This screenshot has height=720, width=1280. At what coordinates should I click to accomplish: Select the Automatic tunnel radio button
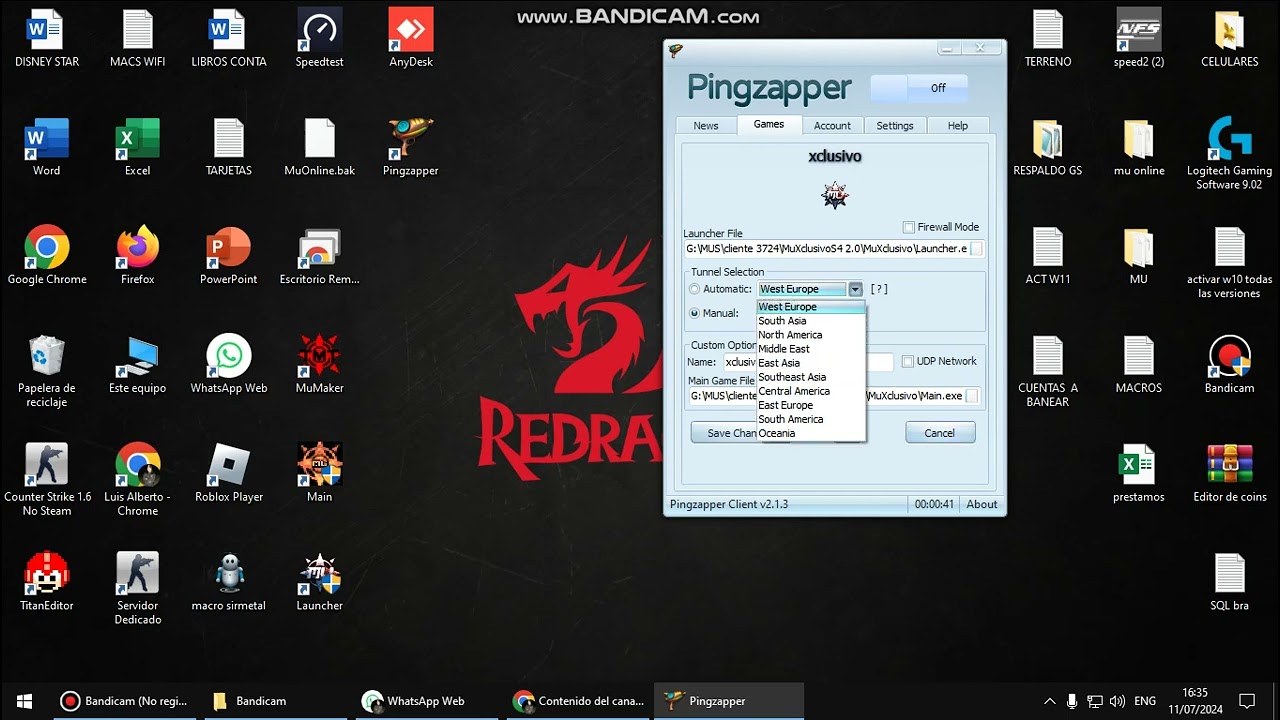(695, 289)
